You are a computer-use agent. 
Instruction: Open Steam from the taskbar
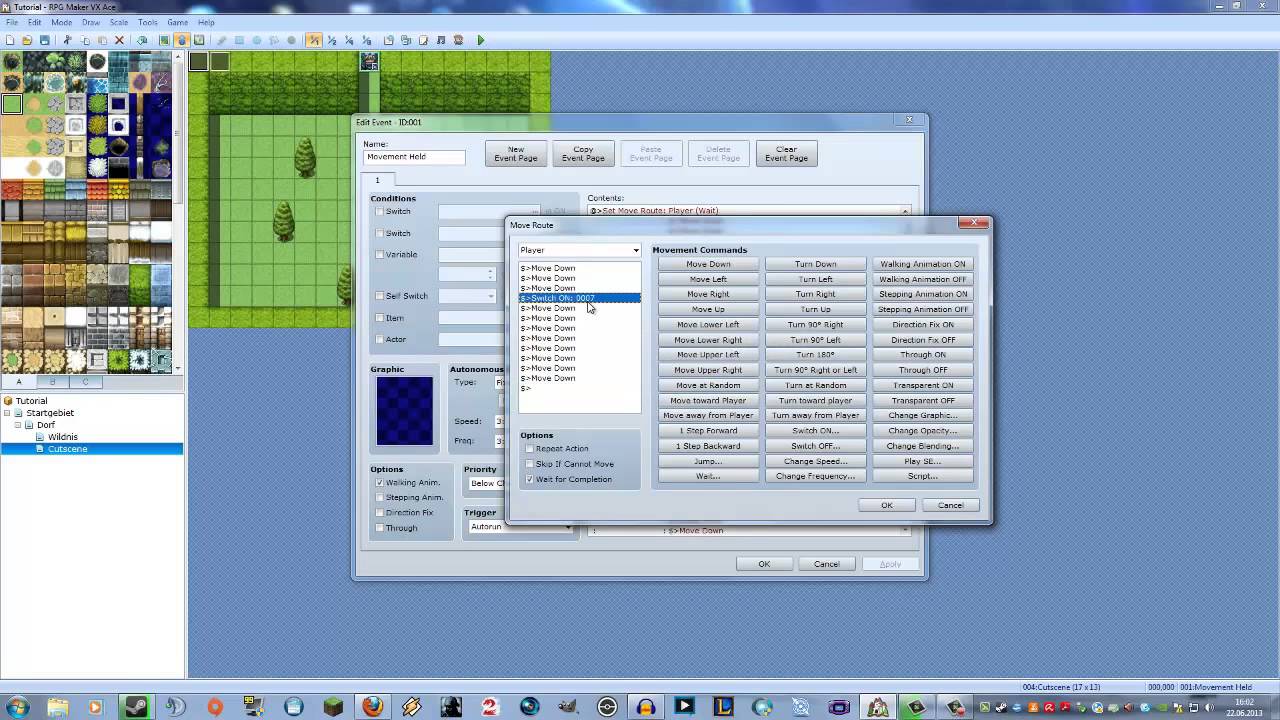point(136,707)
